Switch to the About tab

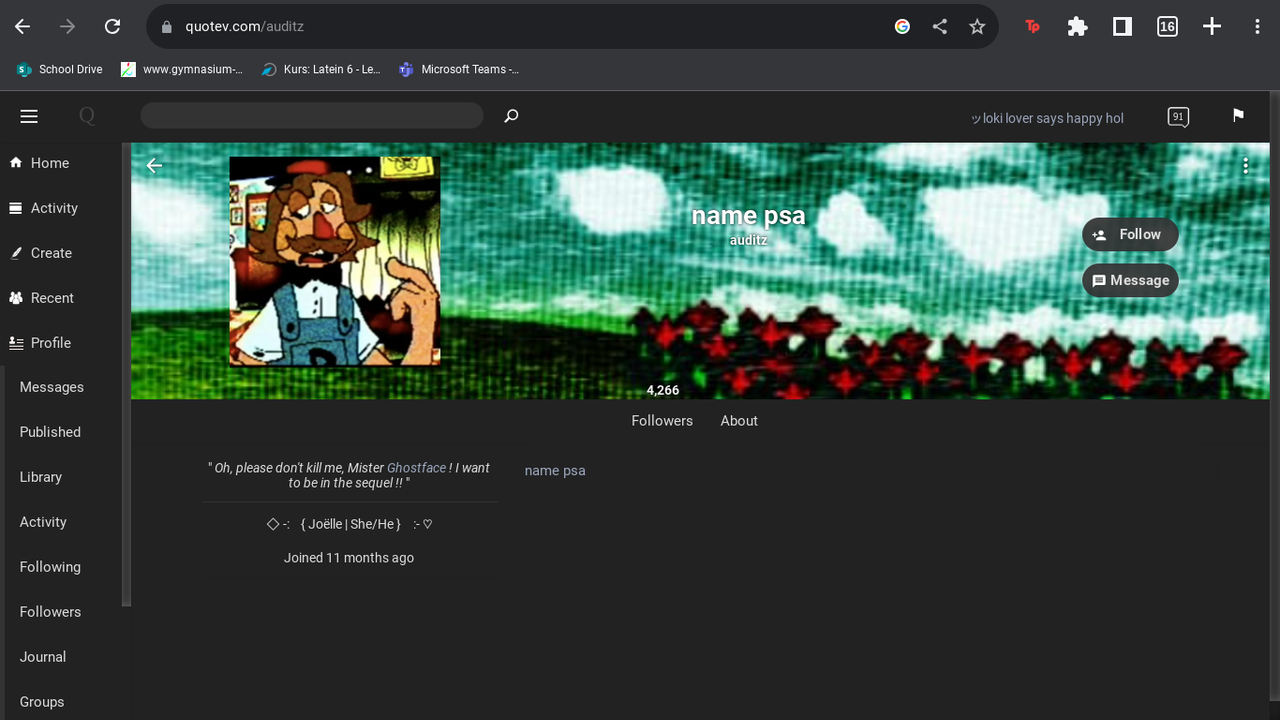point(739,421)
